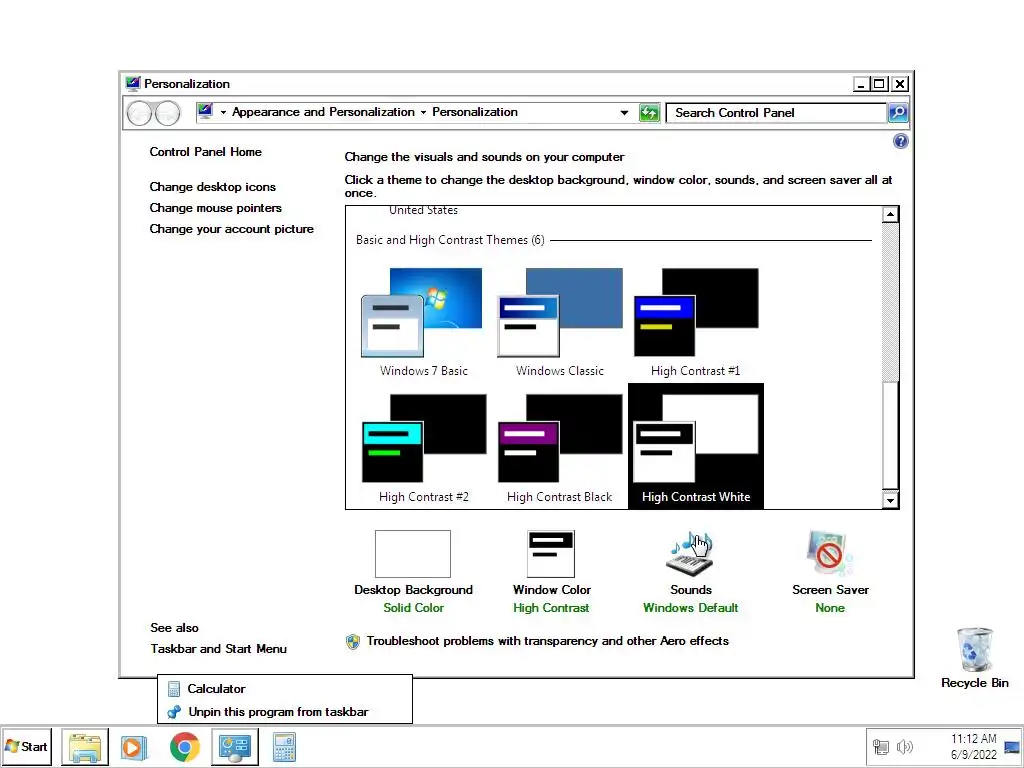
Task: Click Appearance and Personalization breadcrumb
Action: 323,112
